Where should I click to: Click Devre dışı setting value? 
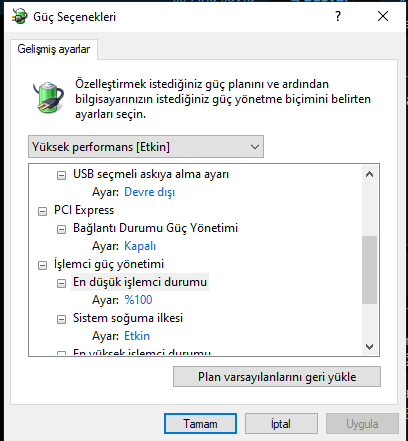(149, 192)
